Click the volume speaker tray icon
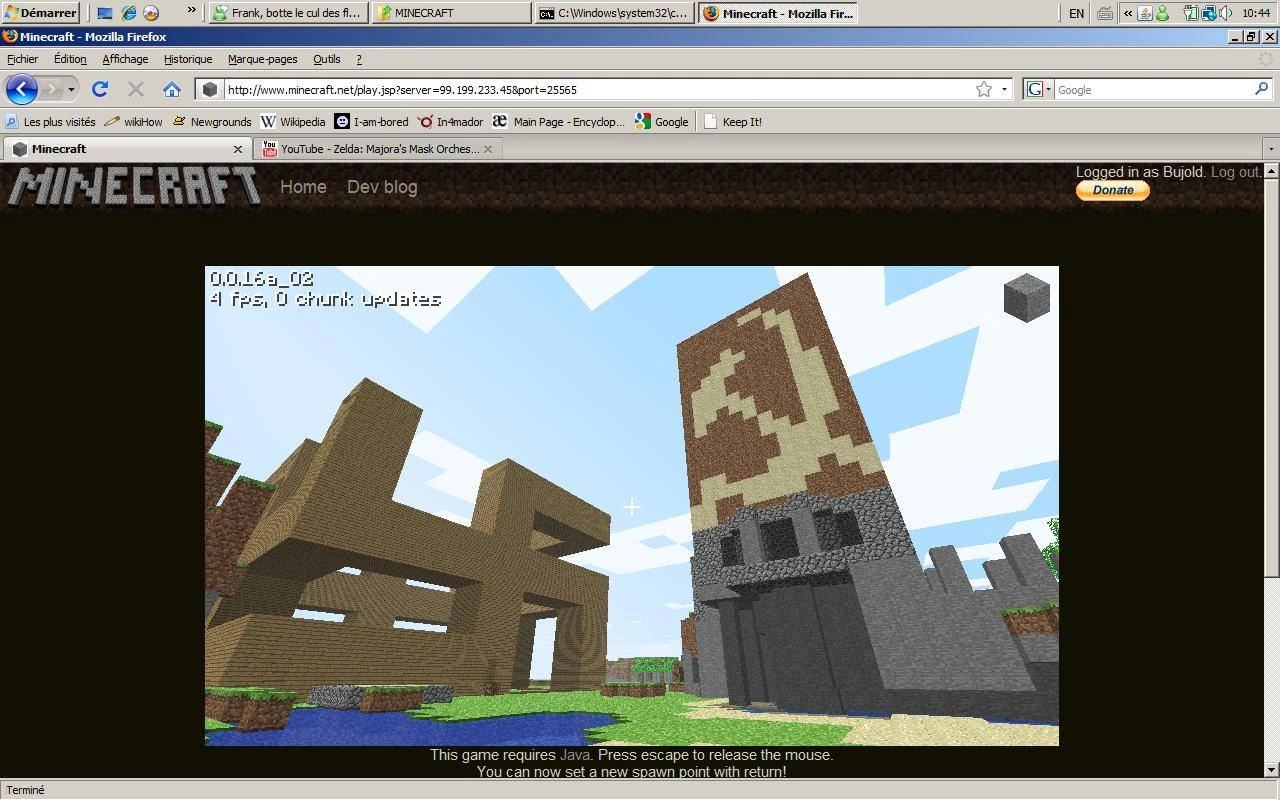Image resolution: width=1280 pixels, height=800 pixels. point(1225,13)
